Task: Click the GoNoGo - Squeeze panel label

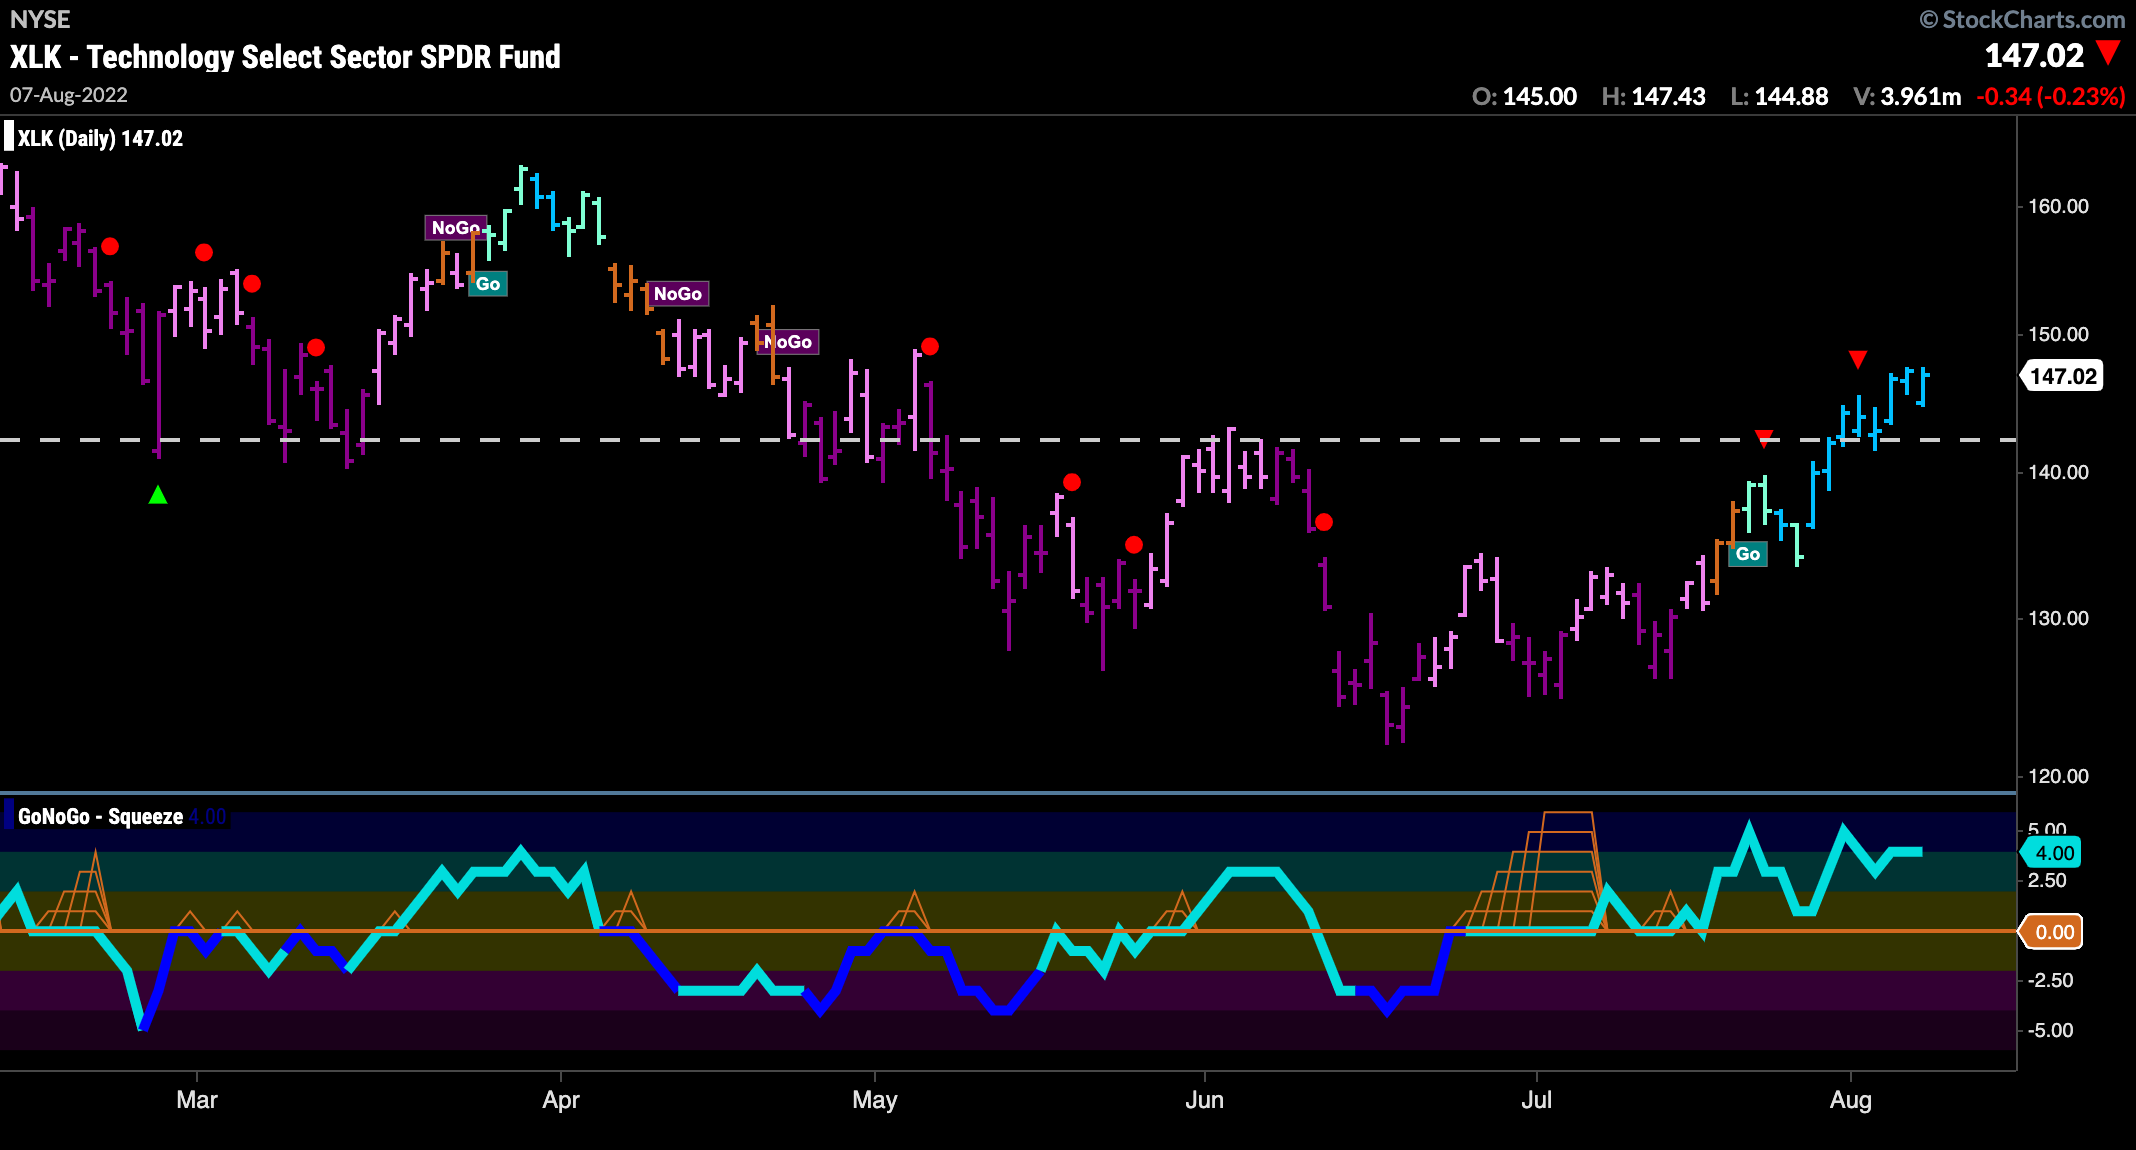Action: pos(100,817)
